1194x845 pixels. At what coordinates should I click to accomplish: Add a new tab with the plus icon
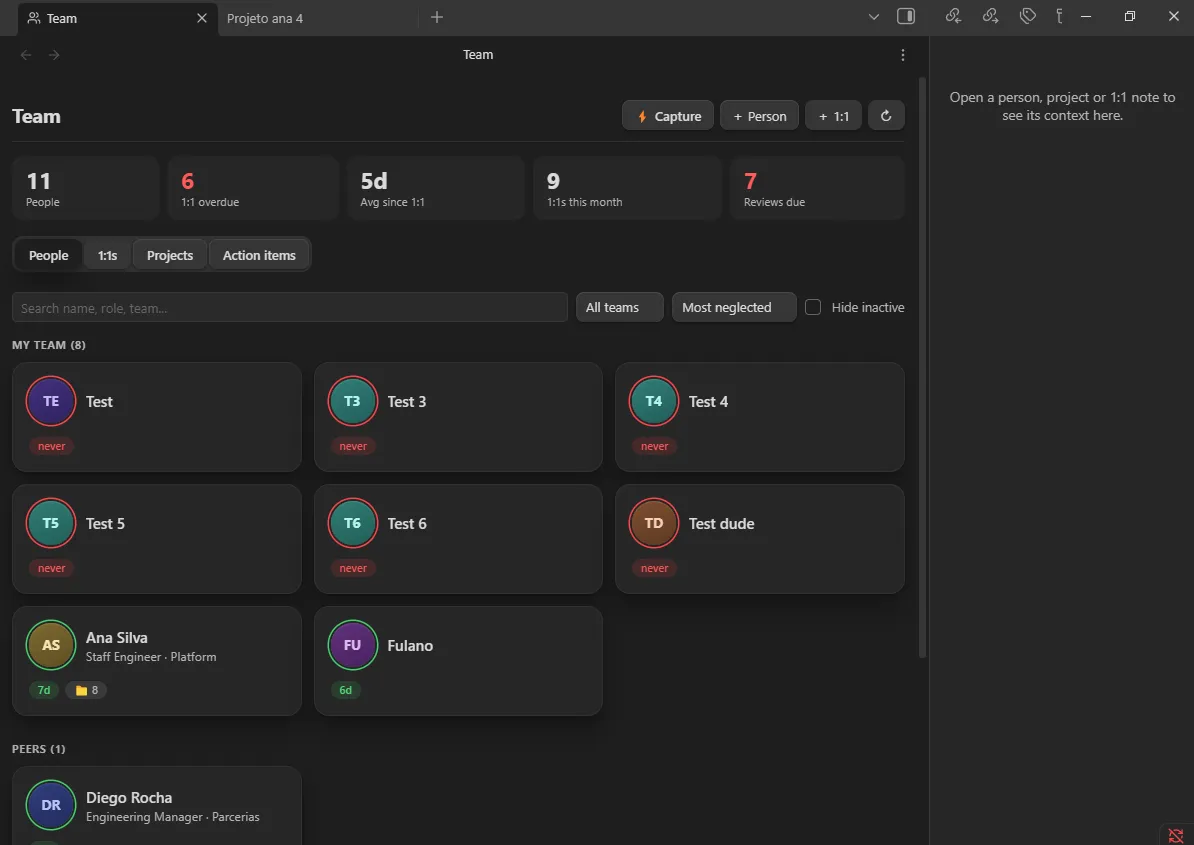click(x=436, y=17)
